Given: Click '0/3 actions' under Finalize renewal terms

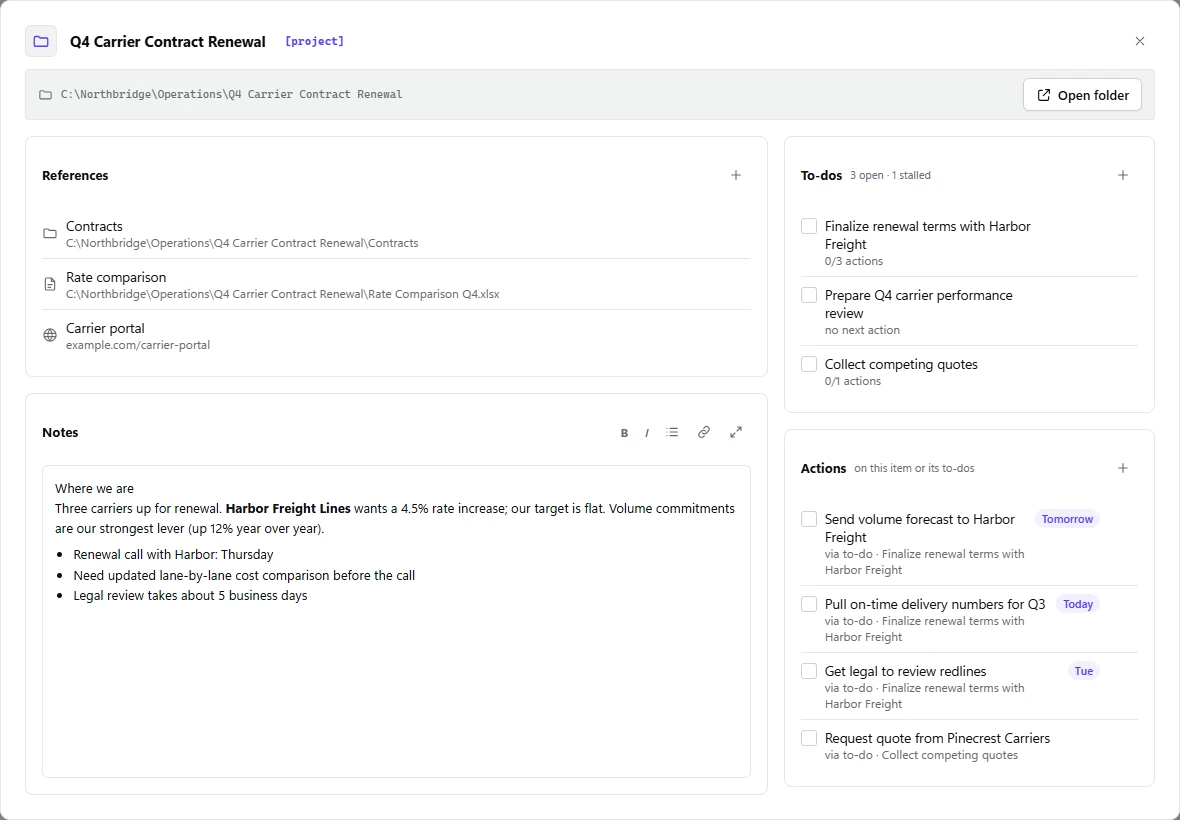Looking at the screenshot, I should [x=853, y=261].
